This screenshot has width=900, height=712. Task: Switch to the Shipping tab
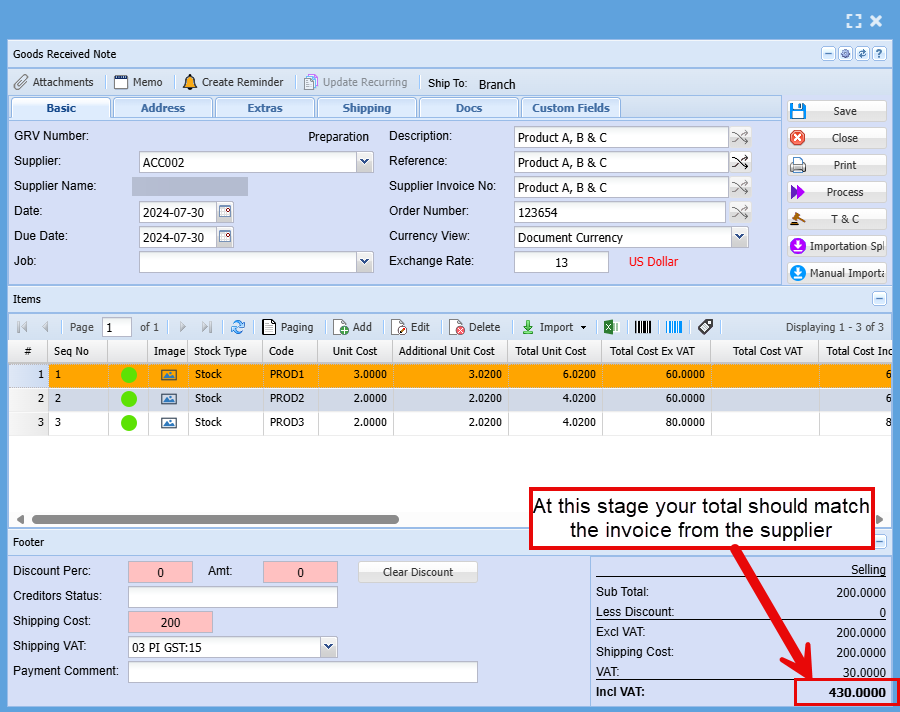367,108
